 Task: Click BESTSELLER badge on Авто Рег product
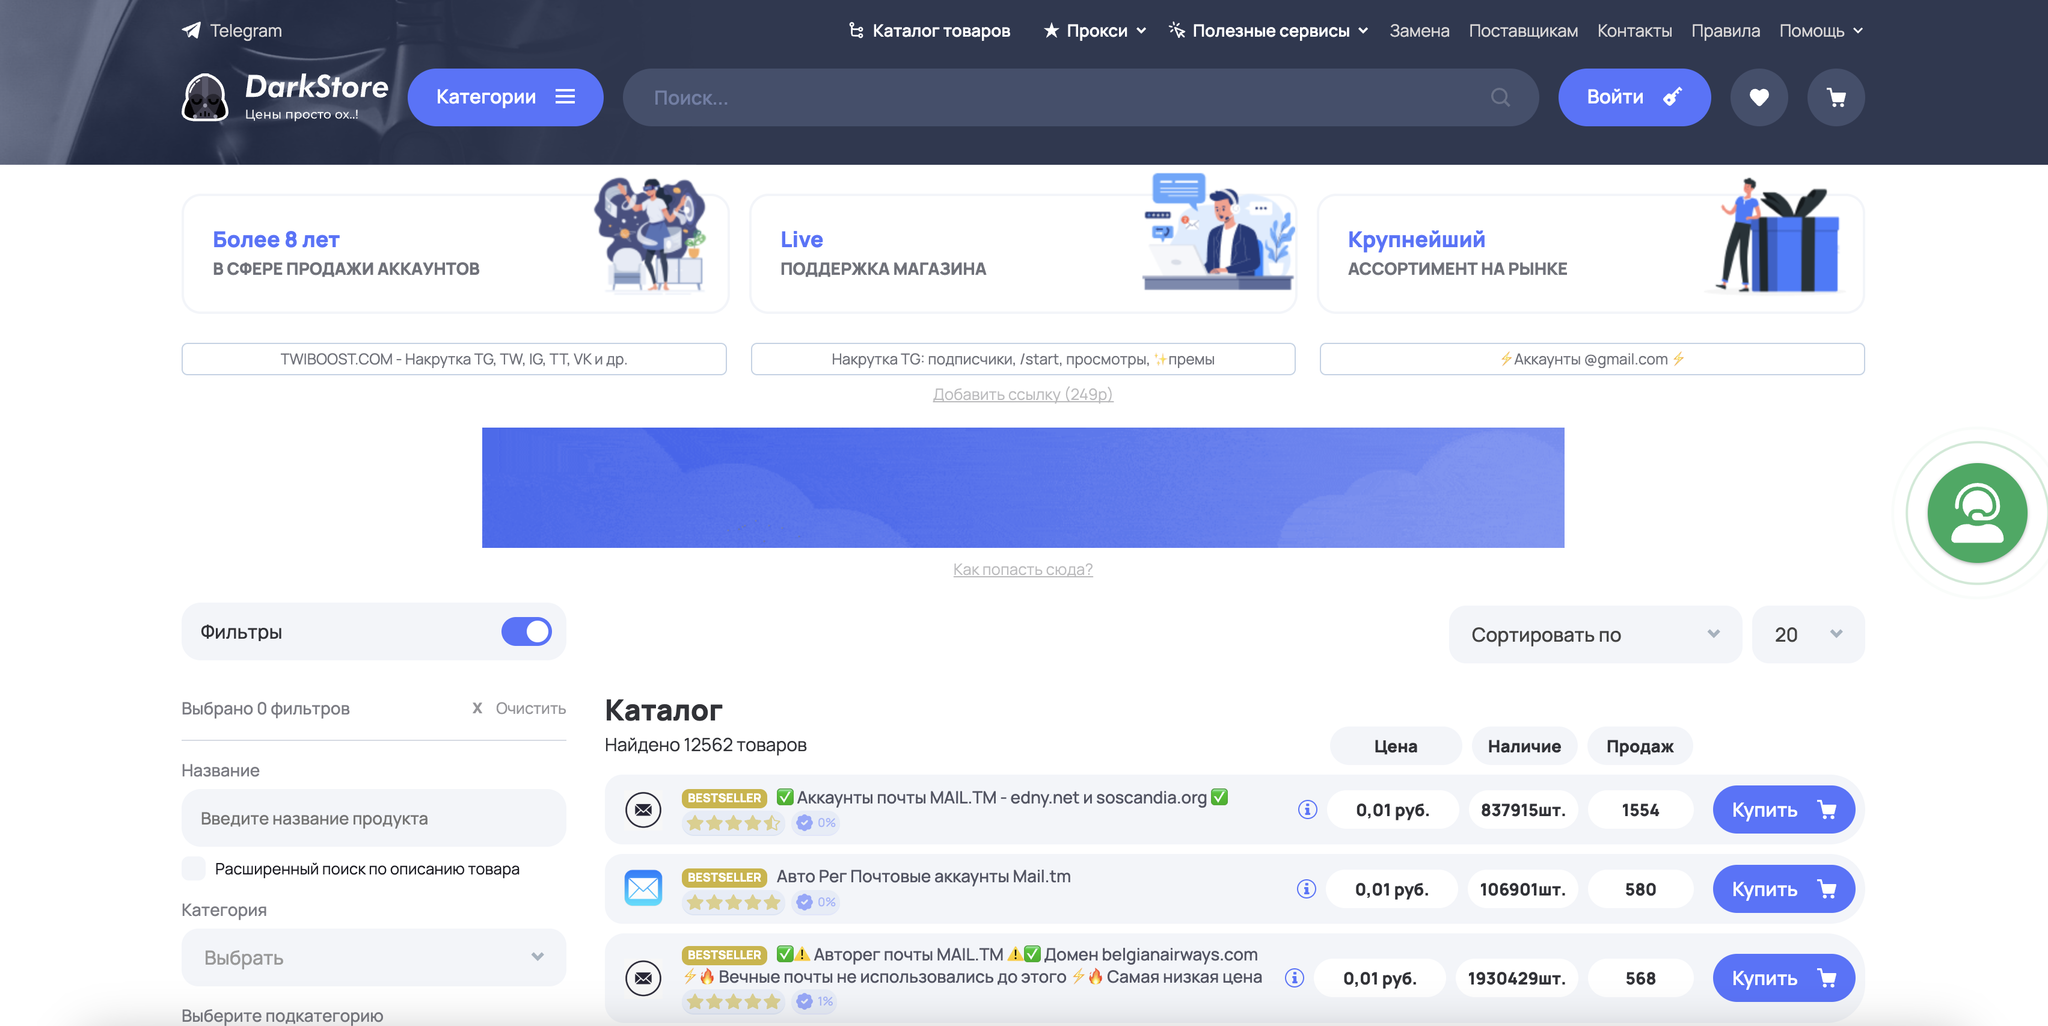(x=725, y=877)
